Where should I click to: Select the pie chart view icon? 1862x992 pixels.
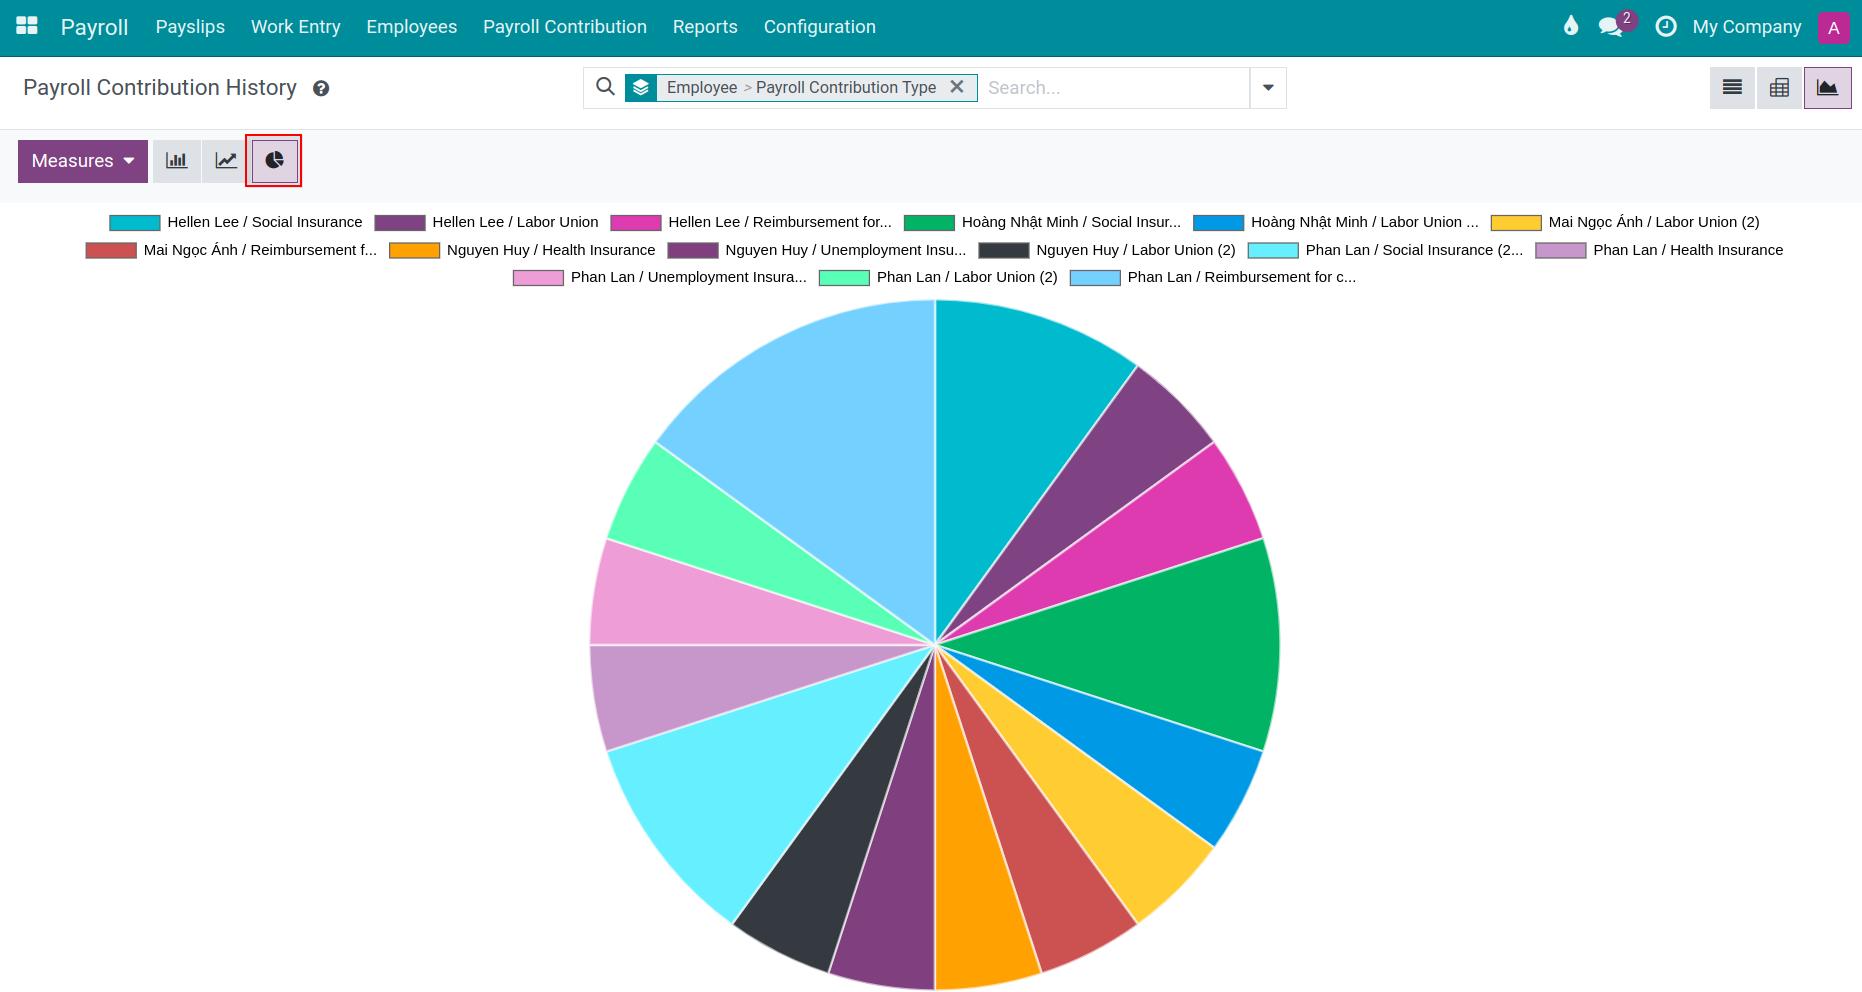(x=274, y=160)
